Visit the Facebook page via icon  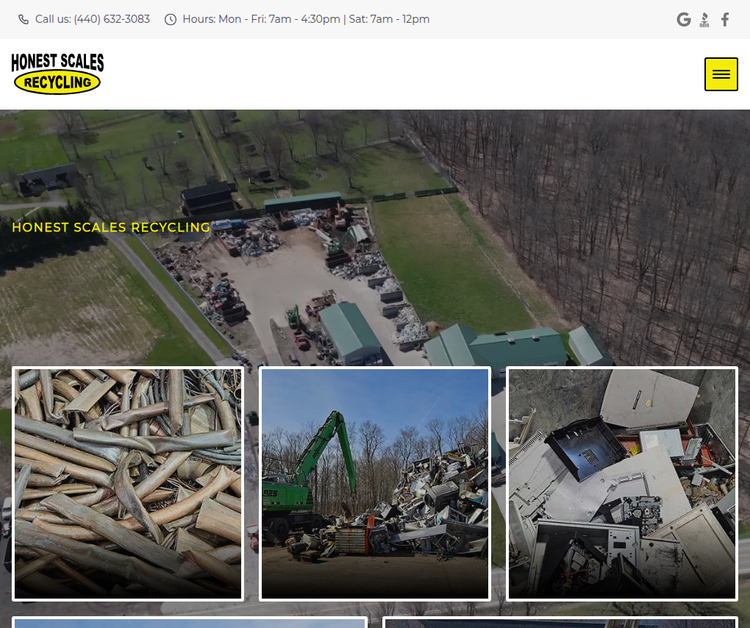coord(725,19)
